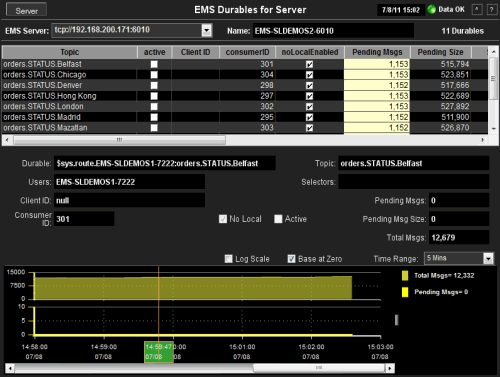Toggle noLocalEnabled checkbox in Denver row
This screenshot has height=377, width=500.
[x=310, y=86]
